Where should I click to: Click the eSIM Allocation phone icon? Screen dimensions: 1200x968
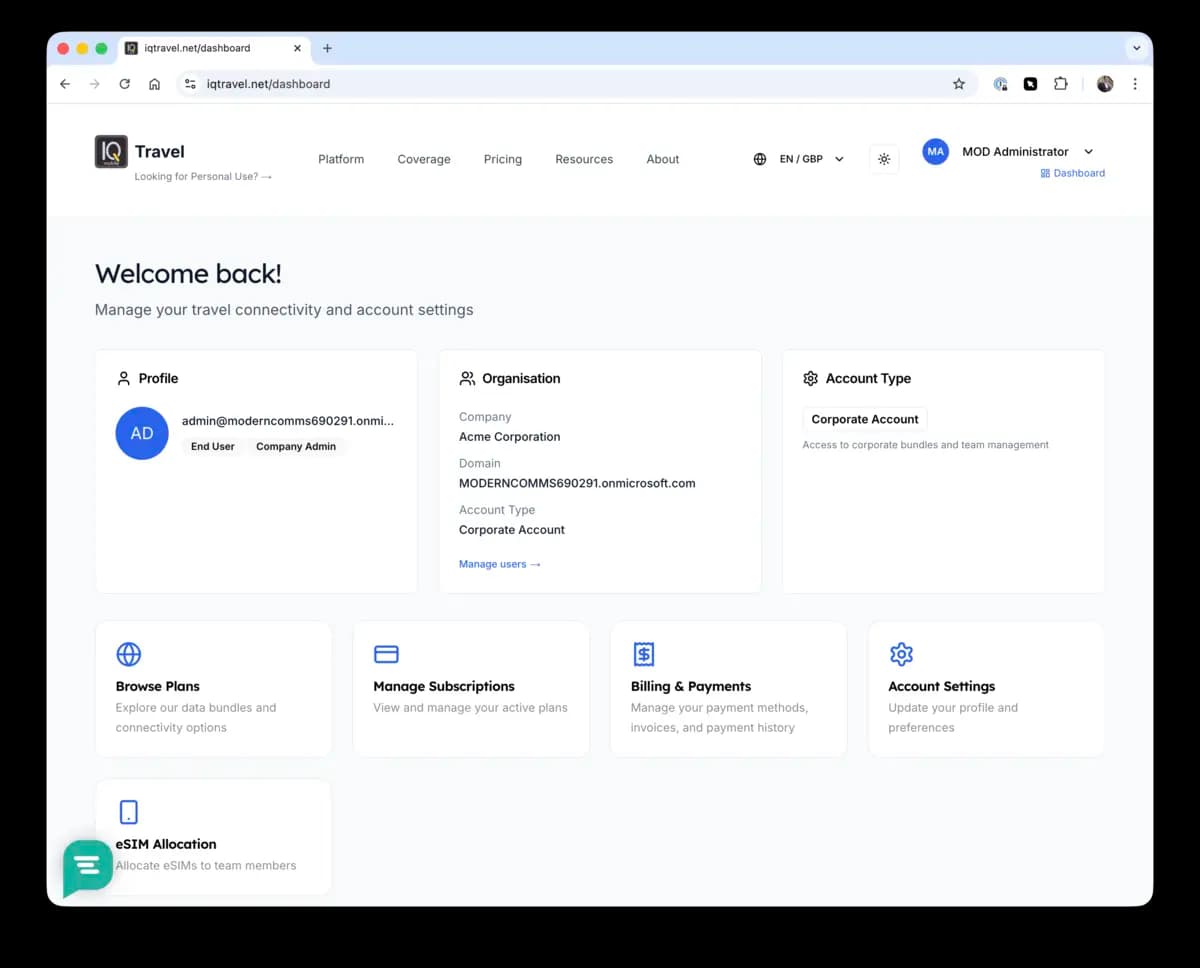pyautogui.click(x=128, y=812)
